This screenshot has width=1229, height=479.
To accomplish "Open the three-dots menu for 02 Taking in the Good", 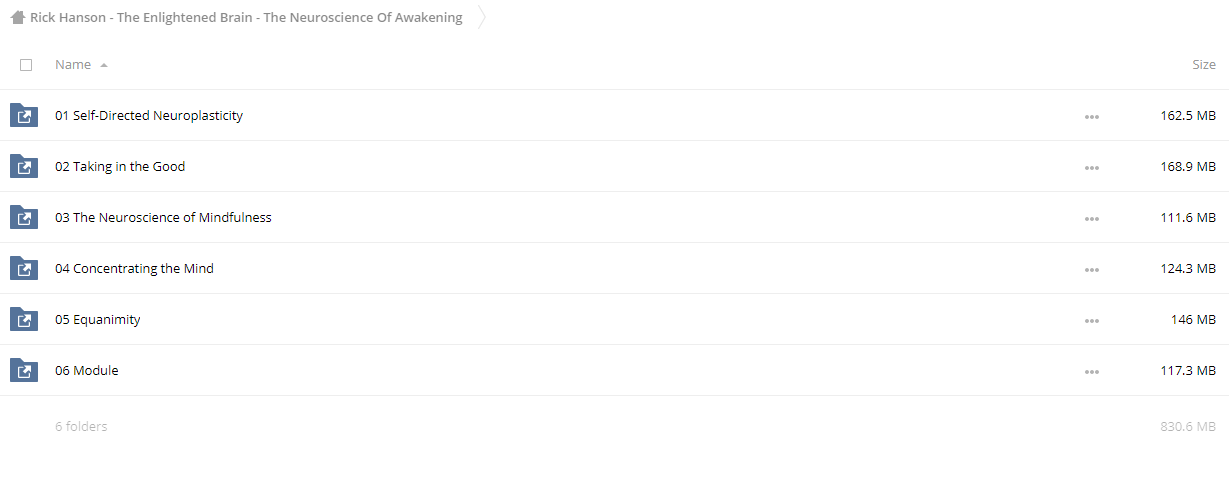I will pos(1091,168).
